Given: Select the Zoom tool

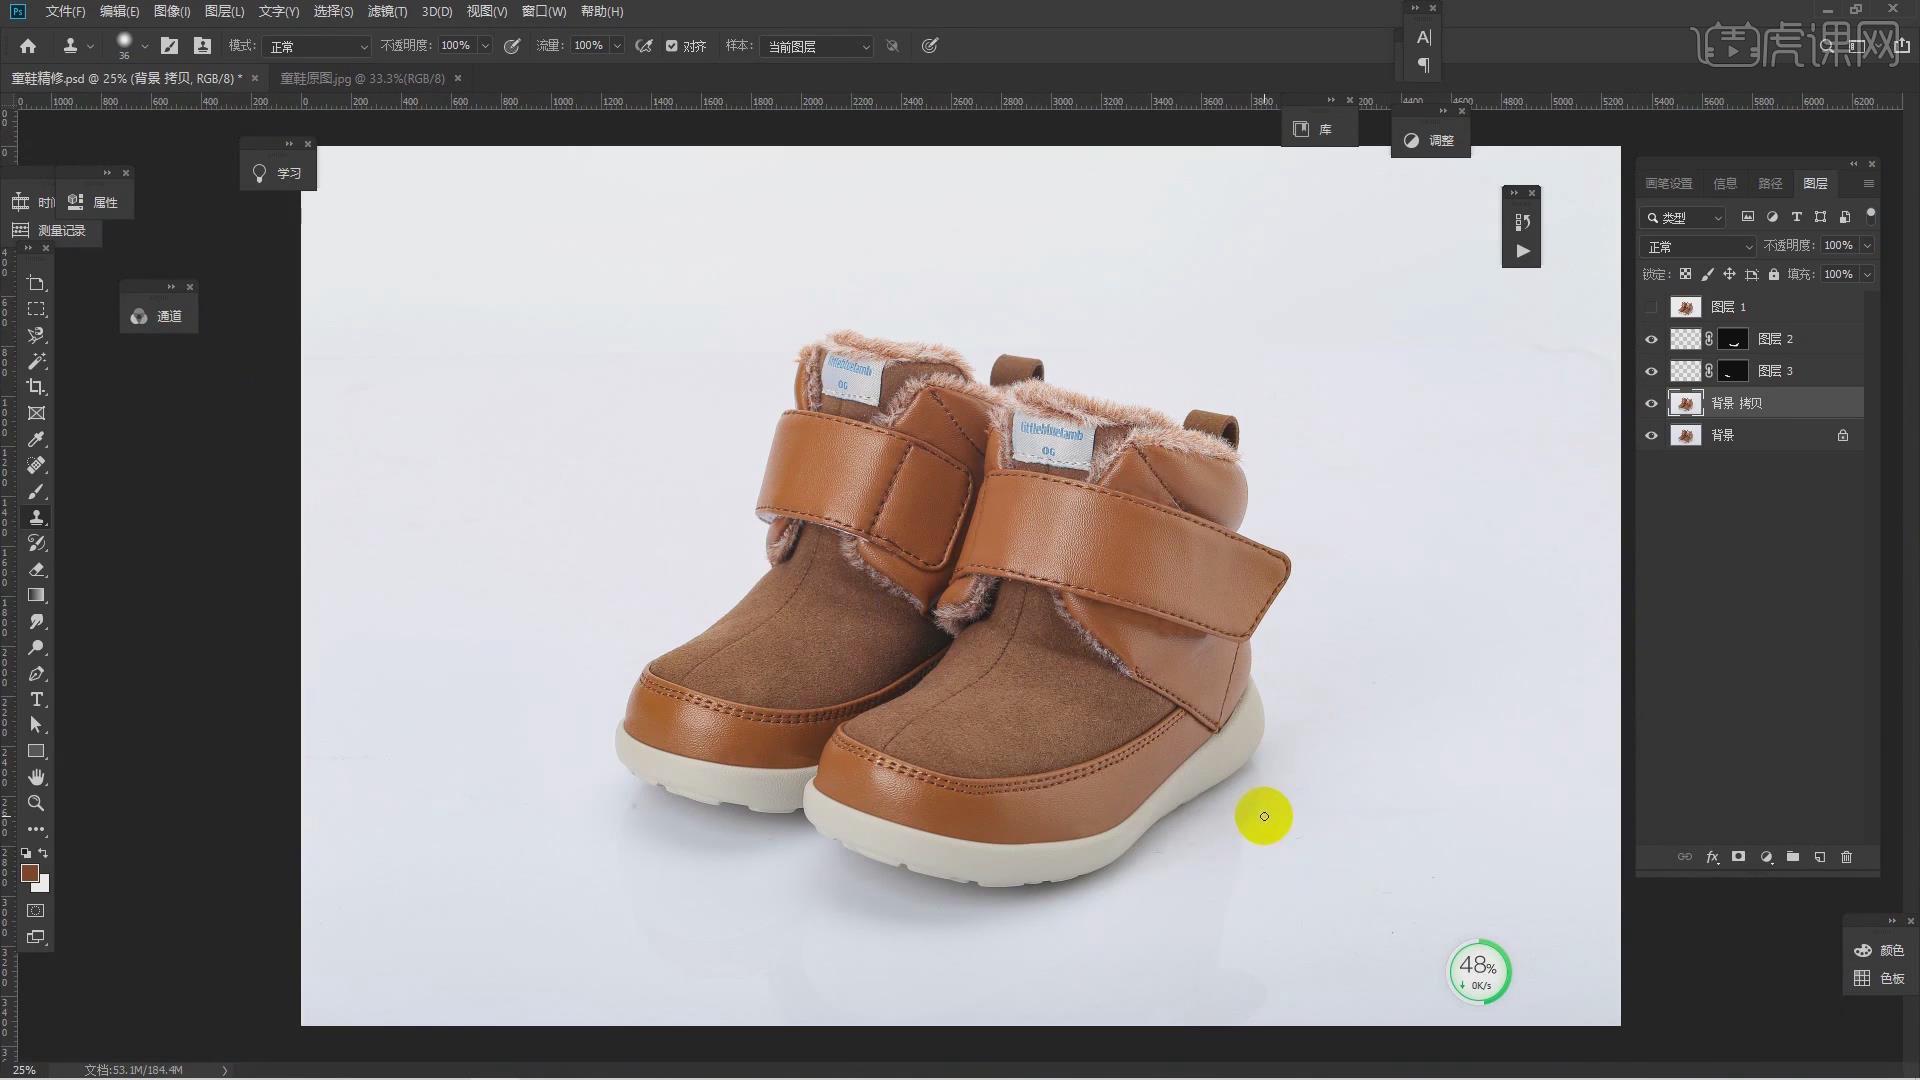Looking at the screenshot, I should pos(37,804).
